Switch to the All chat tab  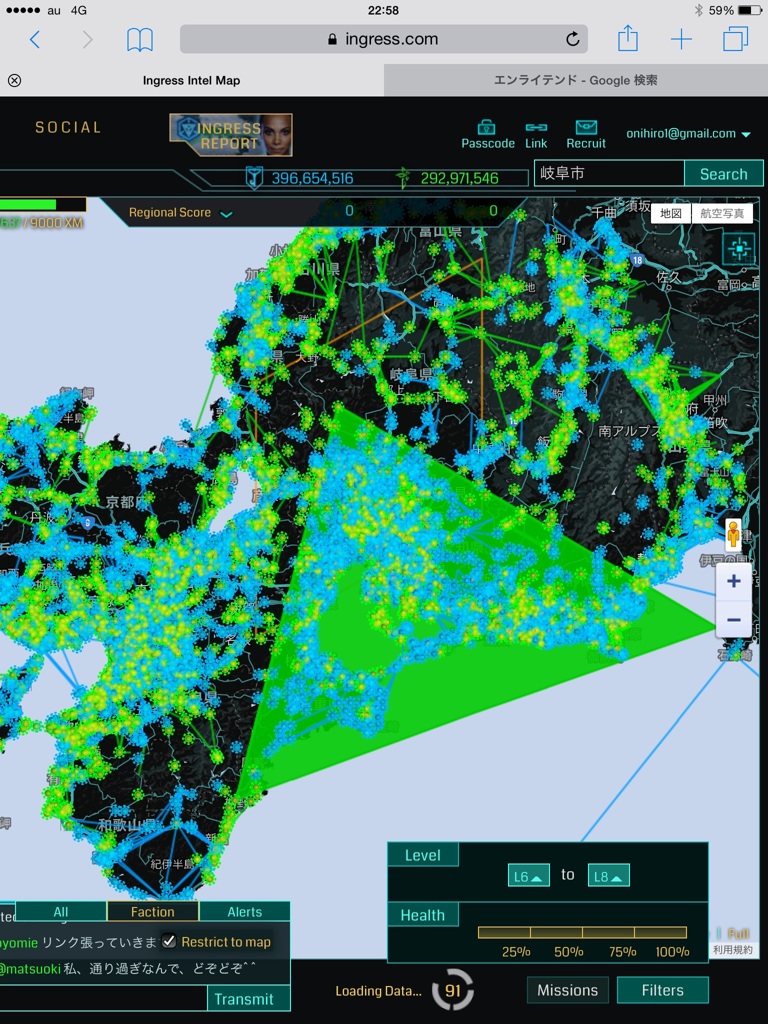pyautogui.click(x=61, y=912)
